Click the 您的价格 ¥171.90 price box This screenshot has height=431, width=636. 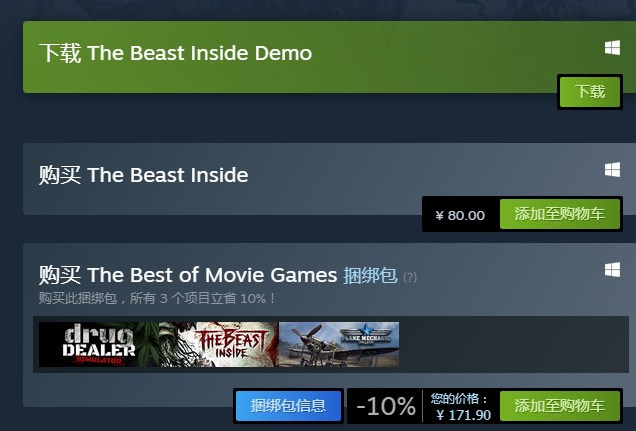pos(461,407)
